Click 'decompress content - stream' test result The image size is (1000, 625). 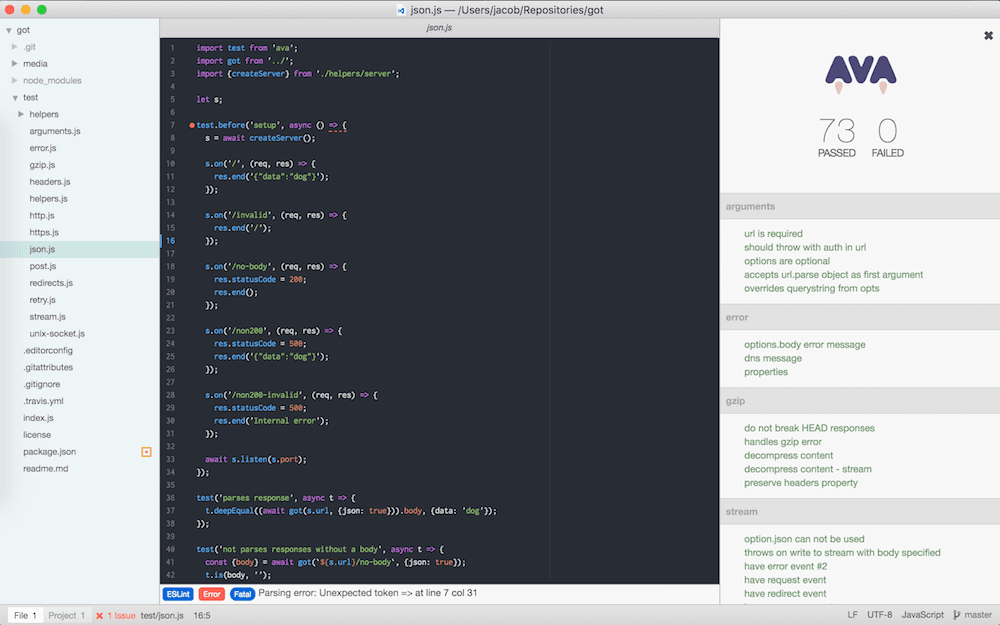coord(807,469)
